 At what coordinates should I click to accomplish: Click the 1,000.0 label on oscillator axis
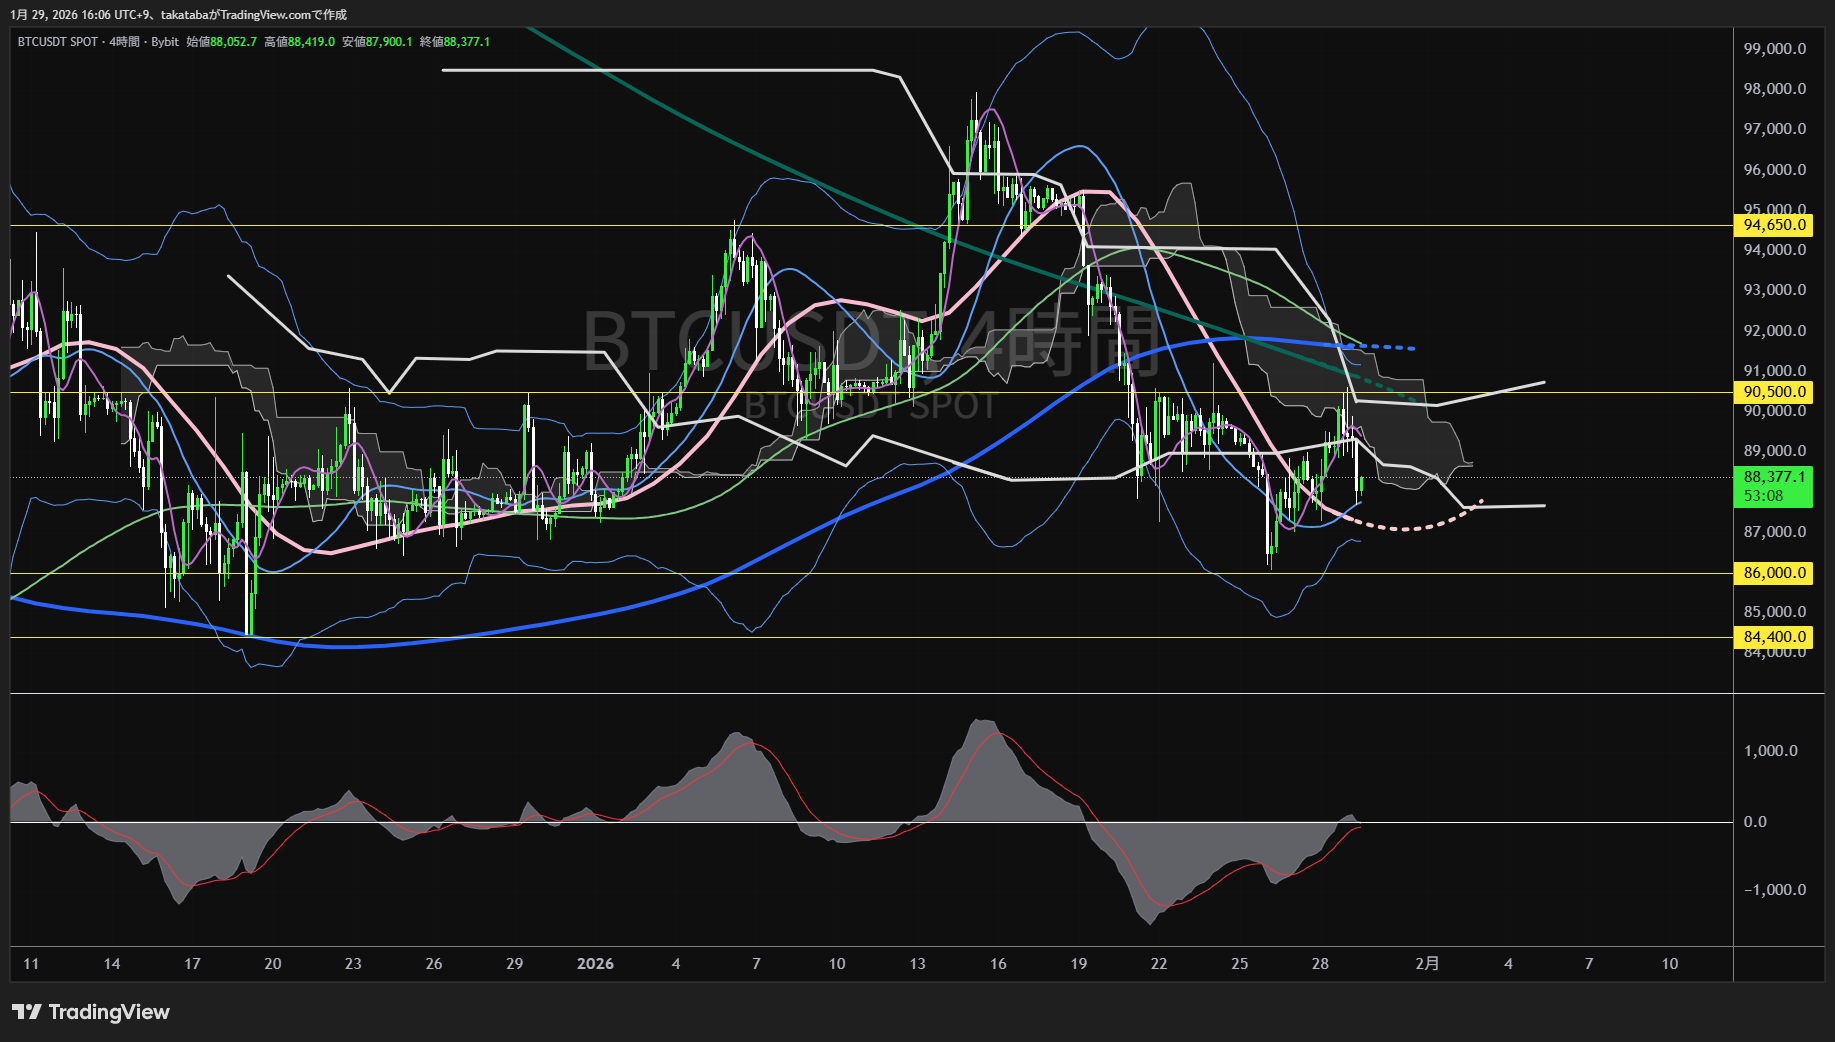[x=1770, y=751]
